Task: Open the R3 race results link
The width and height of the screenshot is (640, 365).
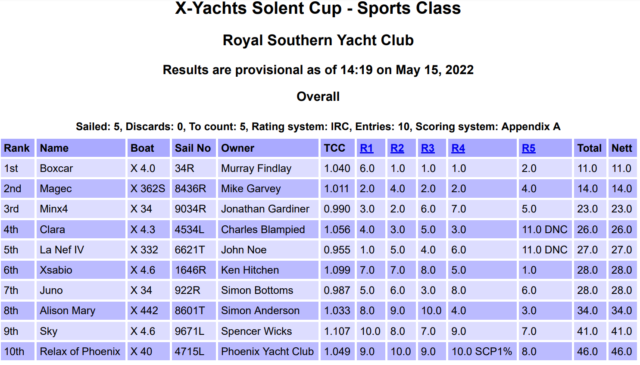Action: pyautogui.click(x=427, y=148)
